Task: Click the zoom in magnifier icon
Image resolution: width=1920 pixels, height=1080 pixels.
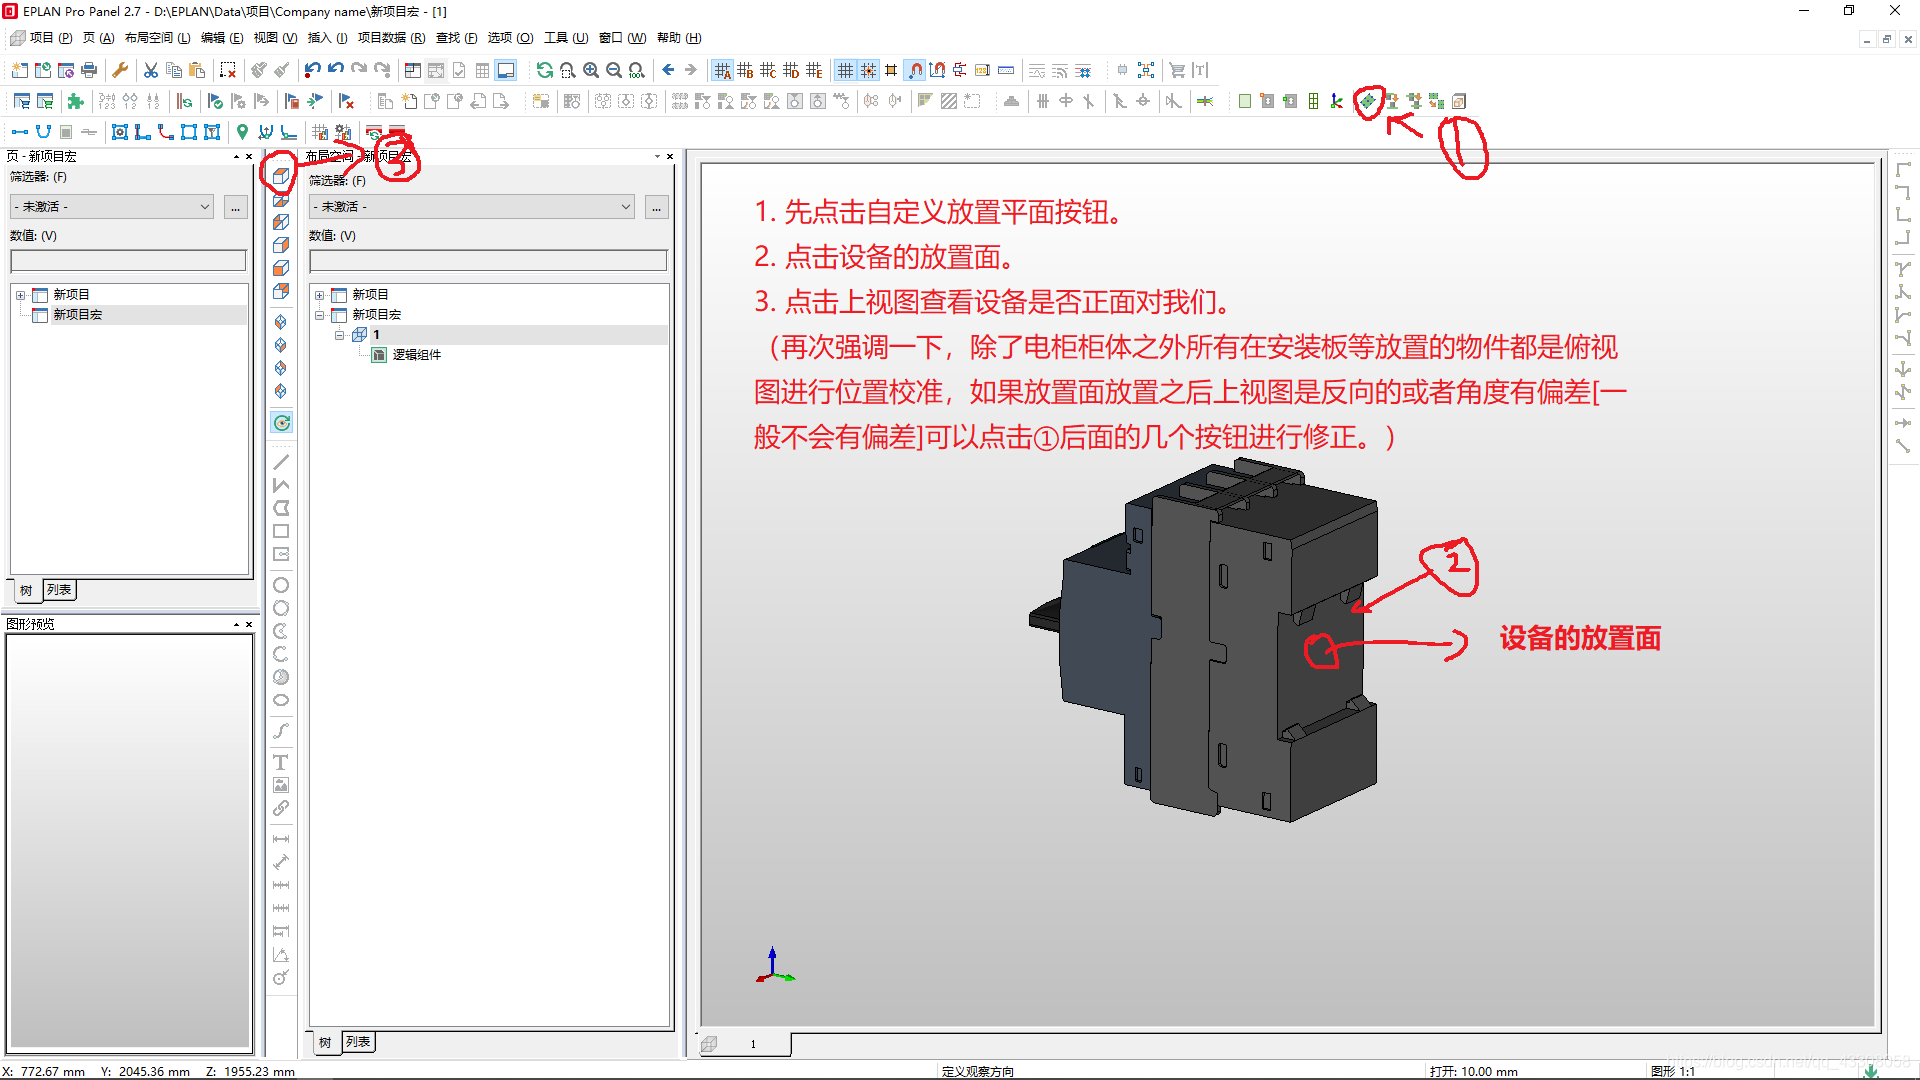Action: (x=591, y=70)
